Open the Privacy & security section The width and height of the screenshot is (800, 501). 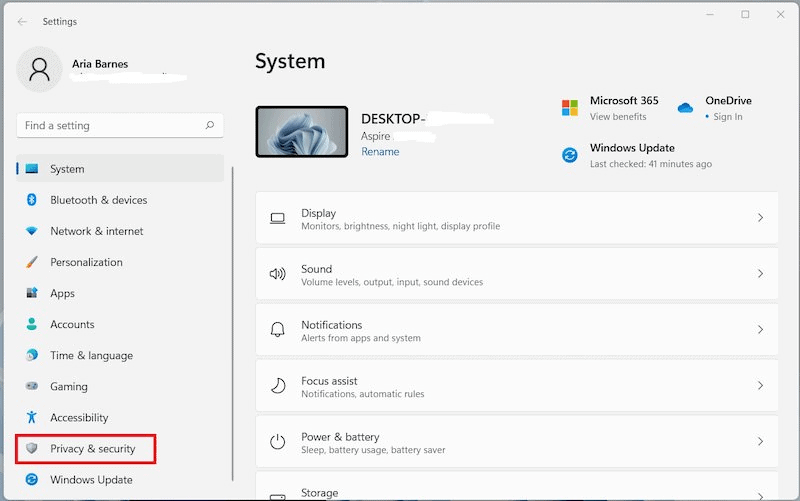pyautogui.click(x=92, y=449)
